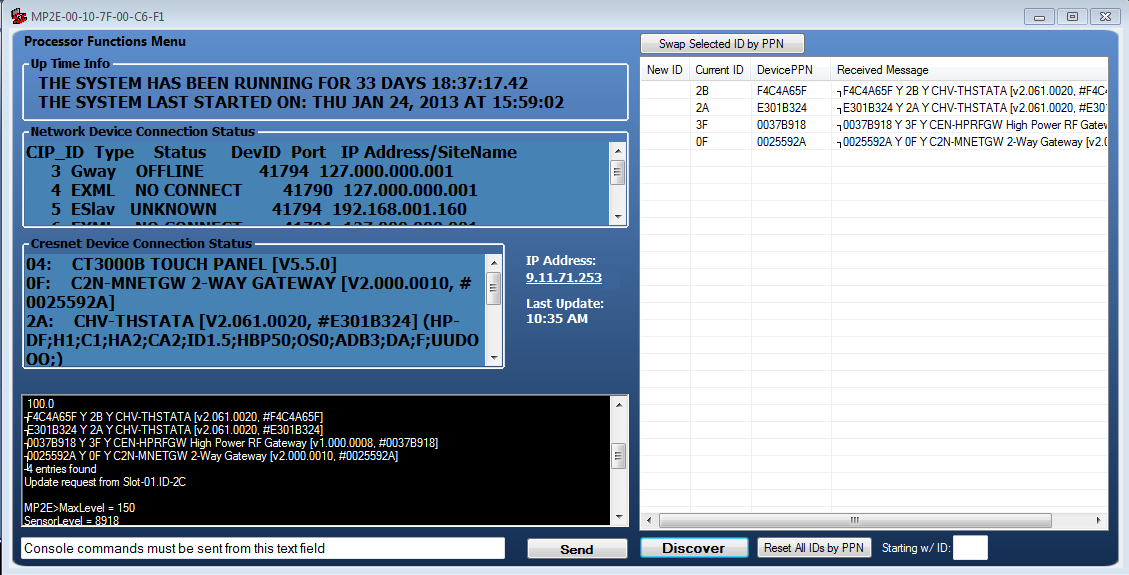Viewport: 1129px width, 575px height.
Task: Click the Starting w/ ID input box
Action: tap(970, 548)
